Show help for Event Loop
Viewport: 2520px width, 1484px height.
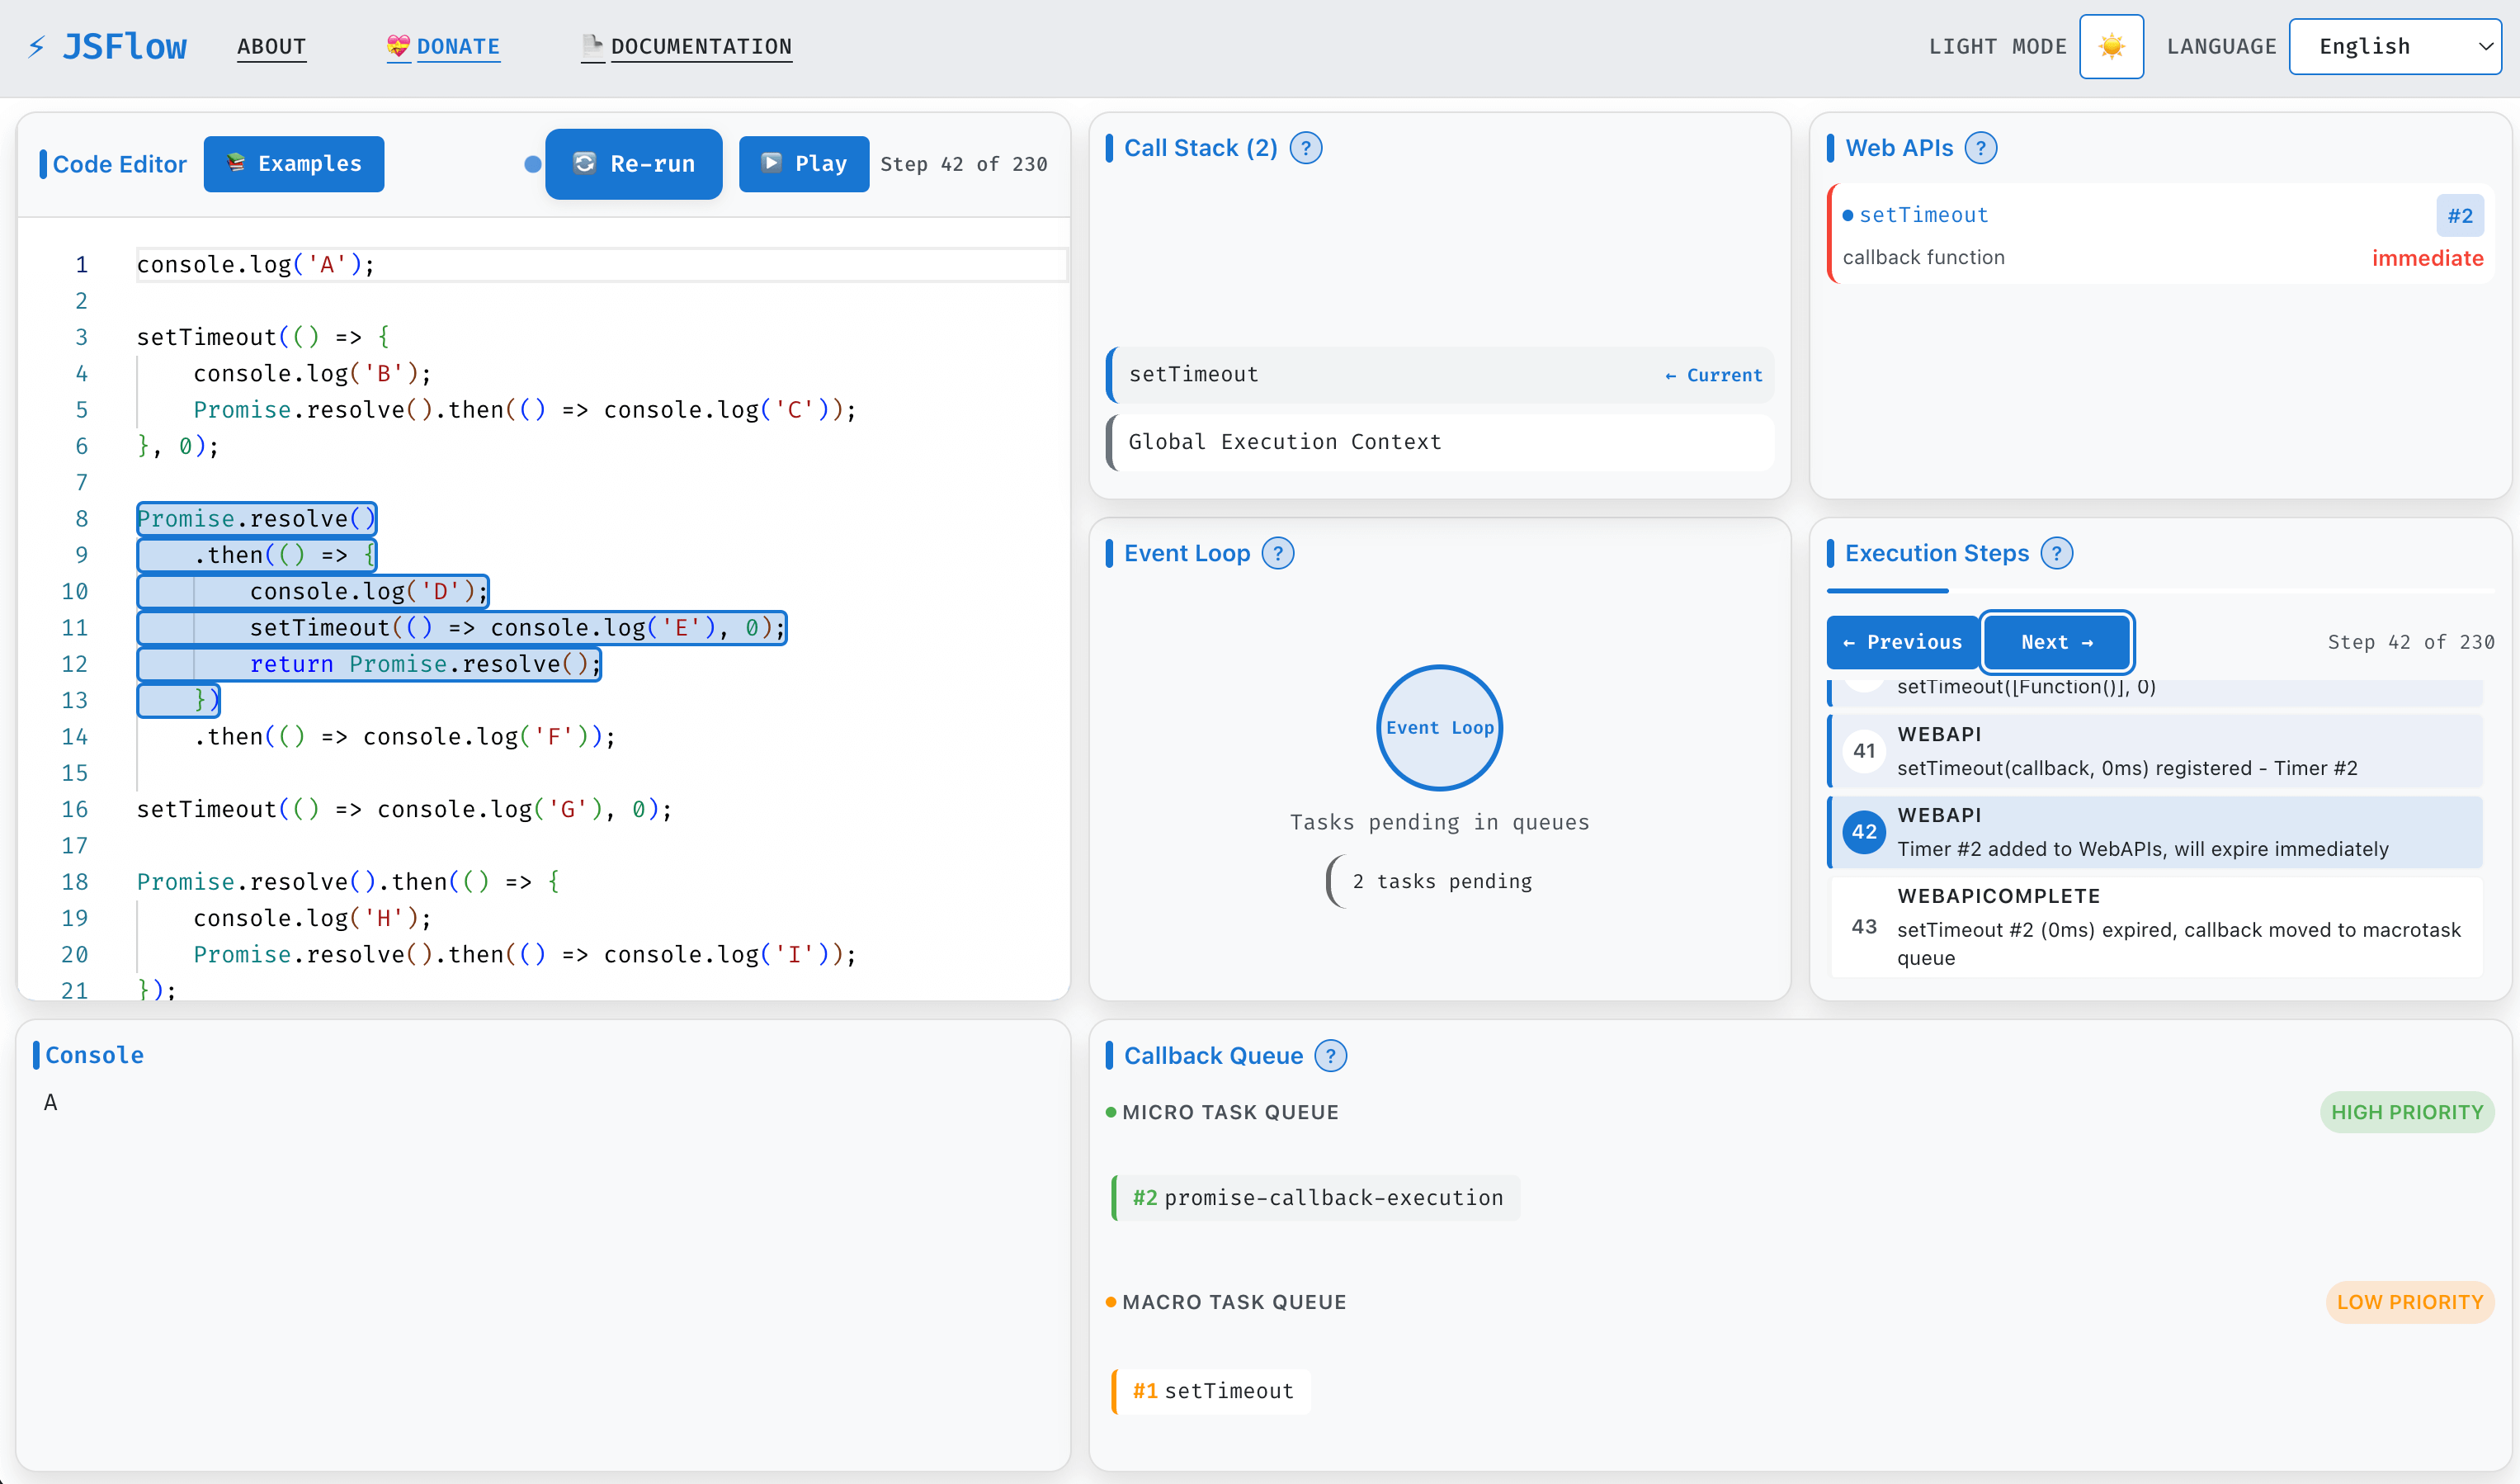pos(1278,553)
